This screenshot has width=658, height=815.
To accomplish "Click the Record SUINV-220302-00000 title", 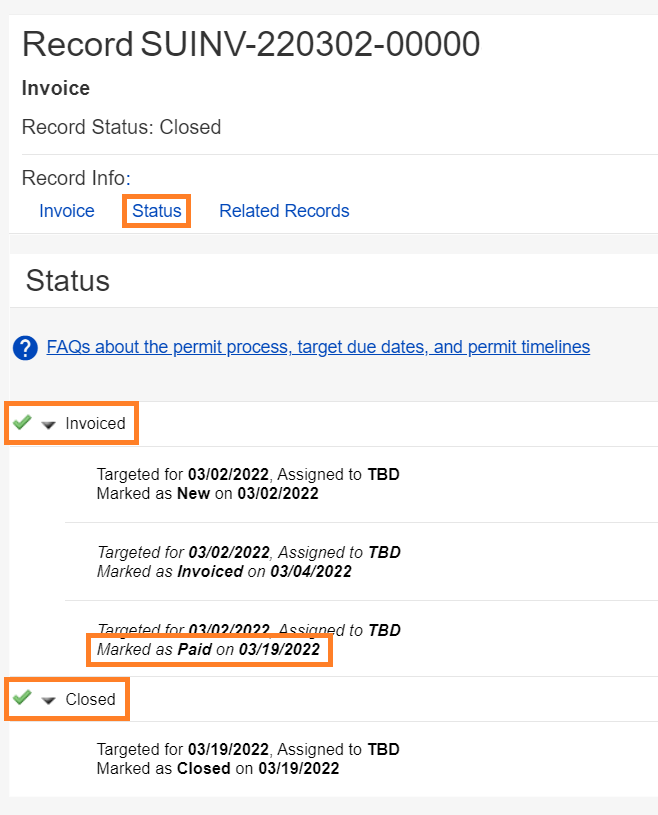I will pos(251,44).
